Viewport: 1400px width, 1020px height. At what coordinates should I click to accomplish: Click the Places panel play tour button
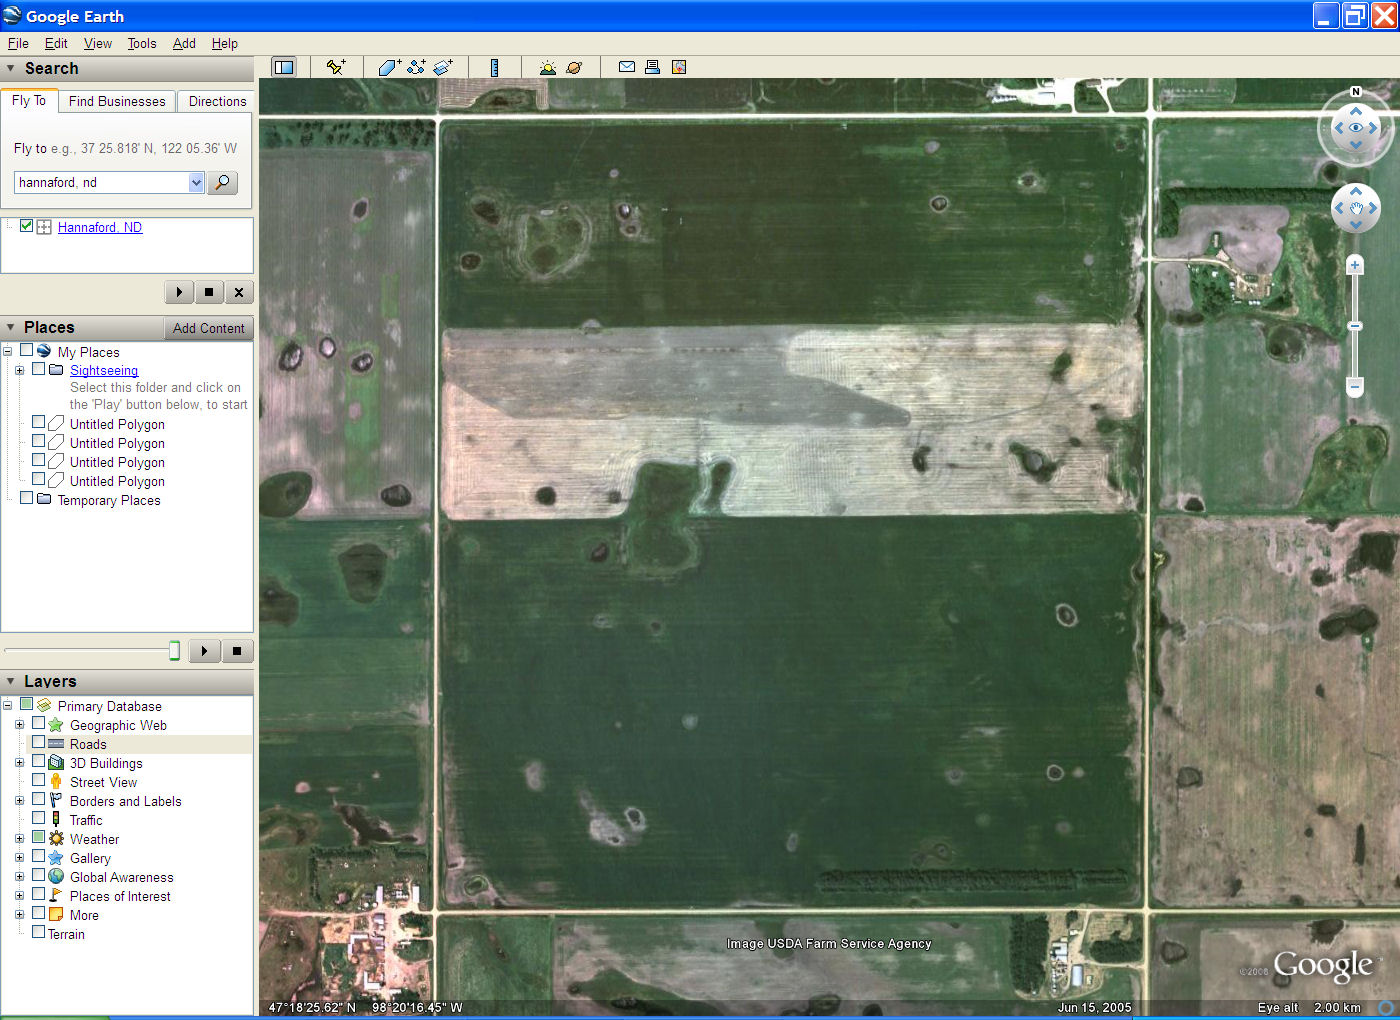pos(205,651)
